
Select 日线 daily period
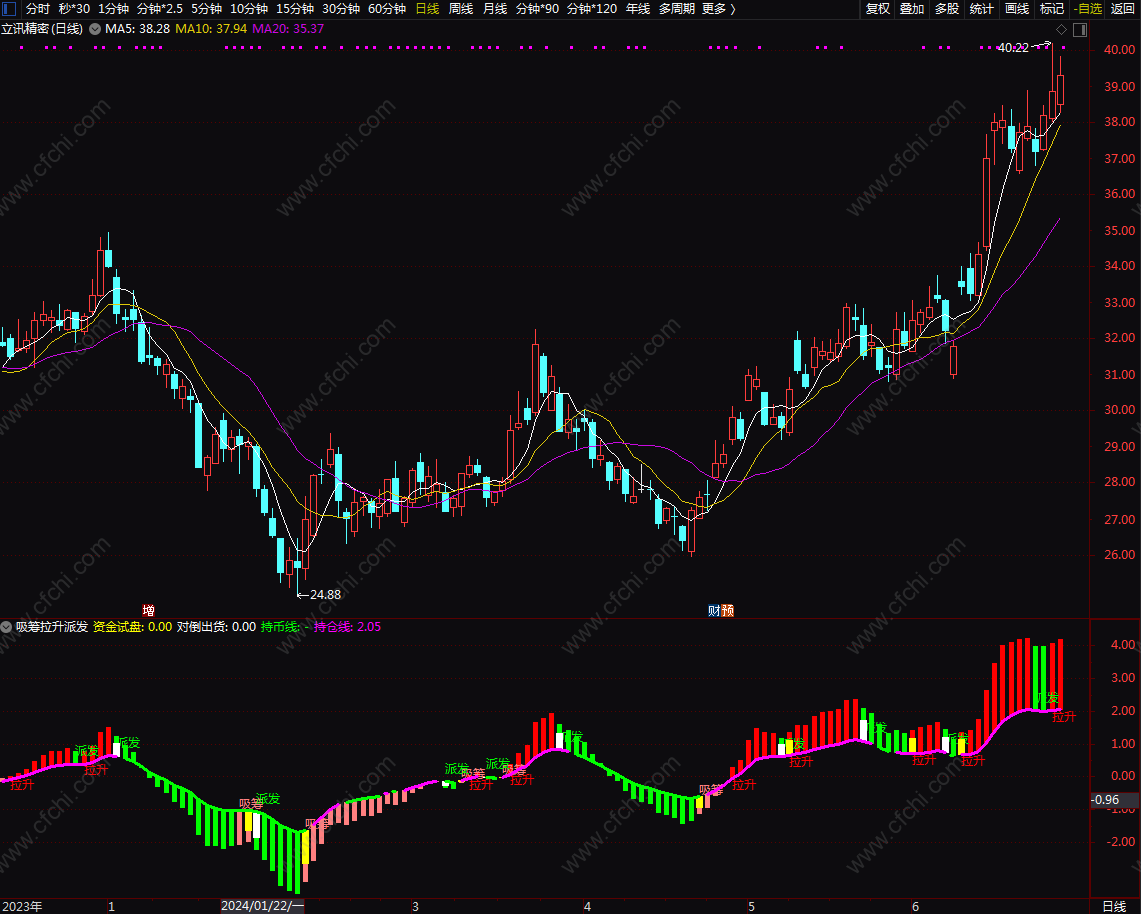coord(427,9)
